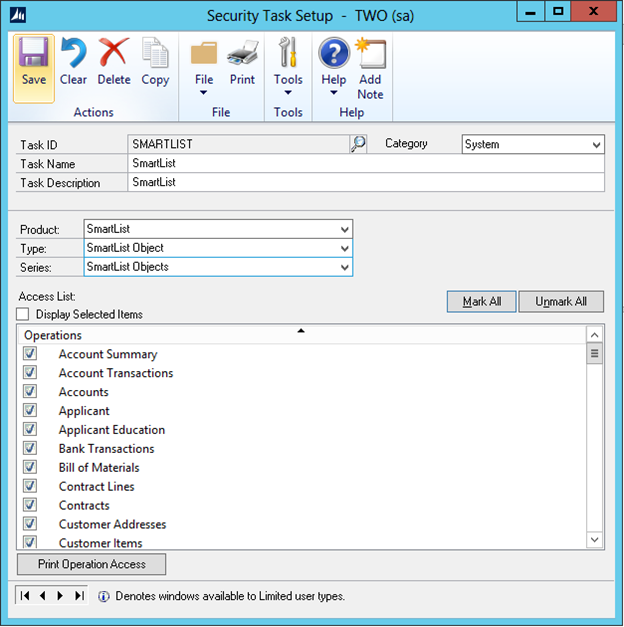The width and height of the screenshot is (624, 627).
Task: Go to the last record
Action: pos(79,596)
